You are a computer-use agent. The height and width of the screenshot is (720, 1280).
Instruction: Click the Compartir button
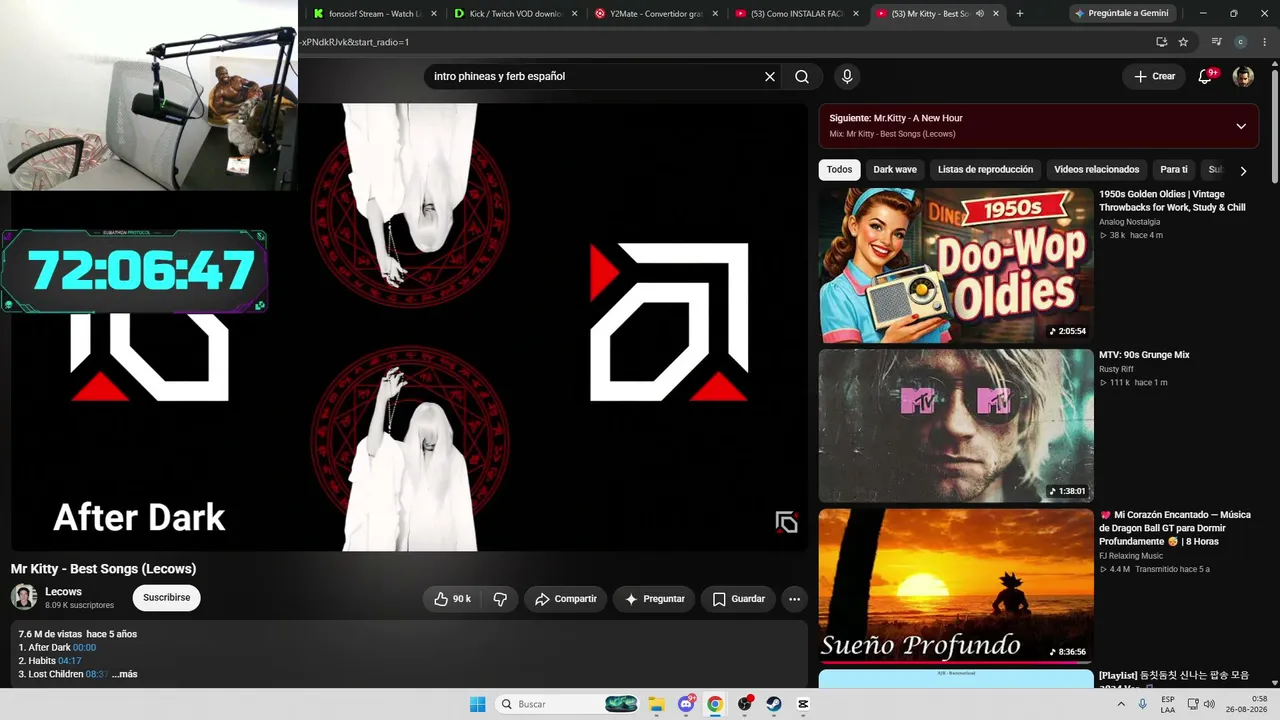[565, 599]
